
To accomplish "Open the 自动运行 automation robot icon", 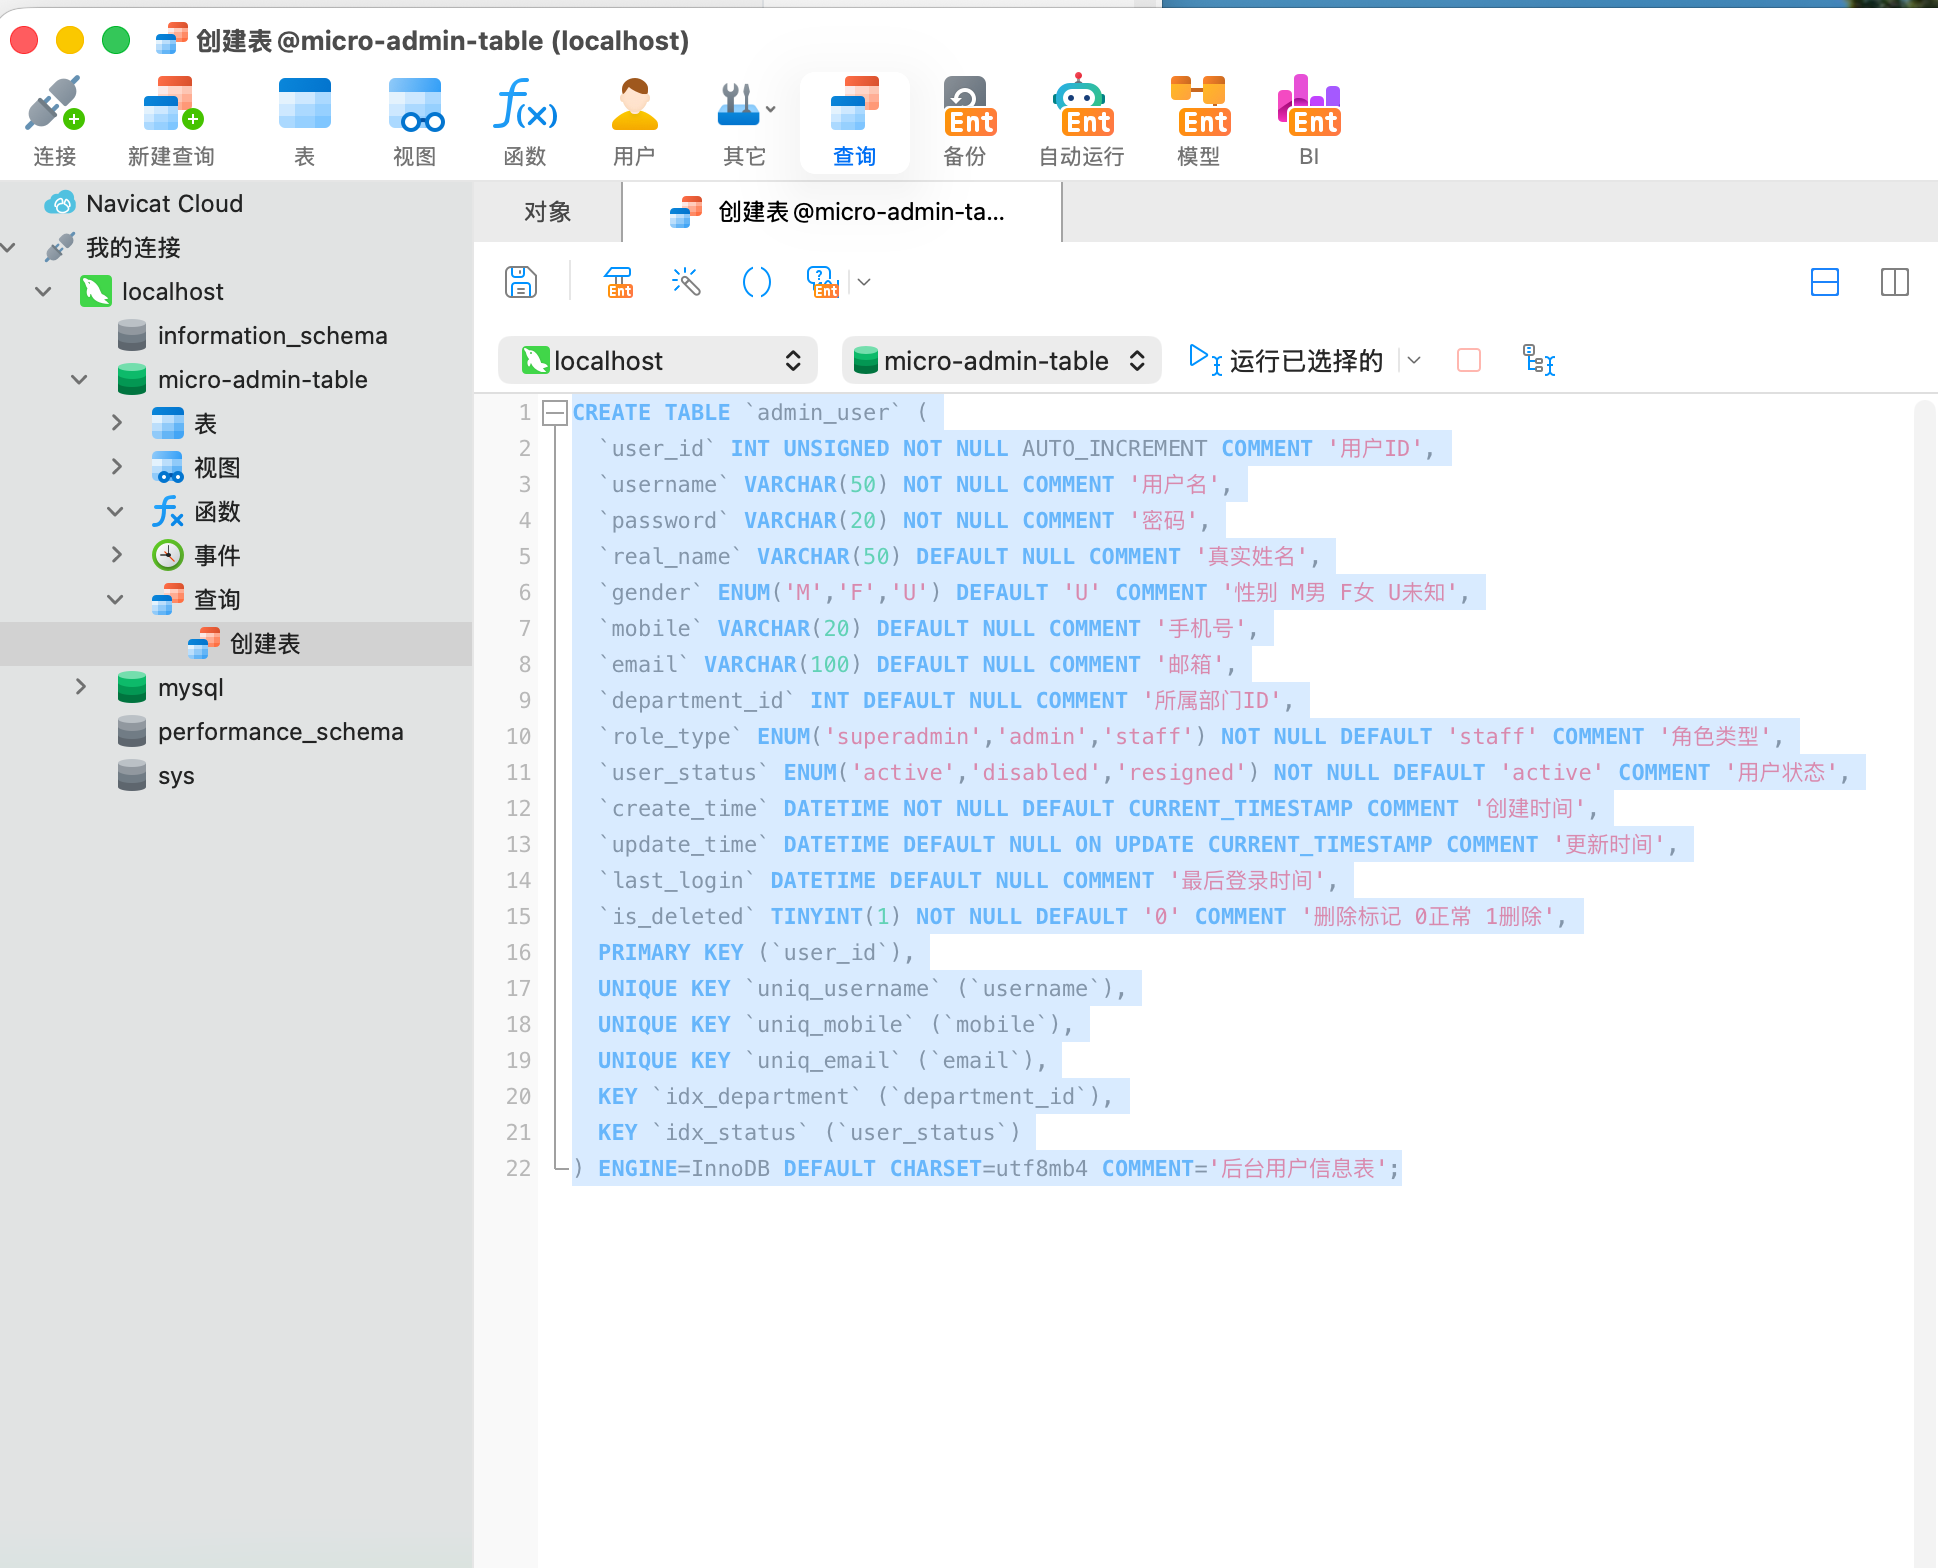I will pyautogui.click(x=1082, y=104).
